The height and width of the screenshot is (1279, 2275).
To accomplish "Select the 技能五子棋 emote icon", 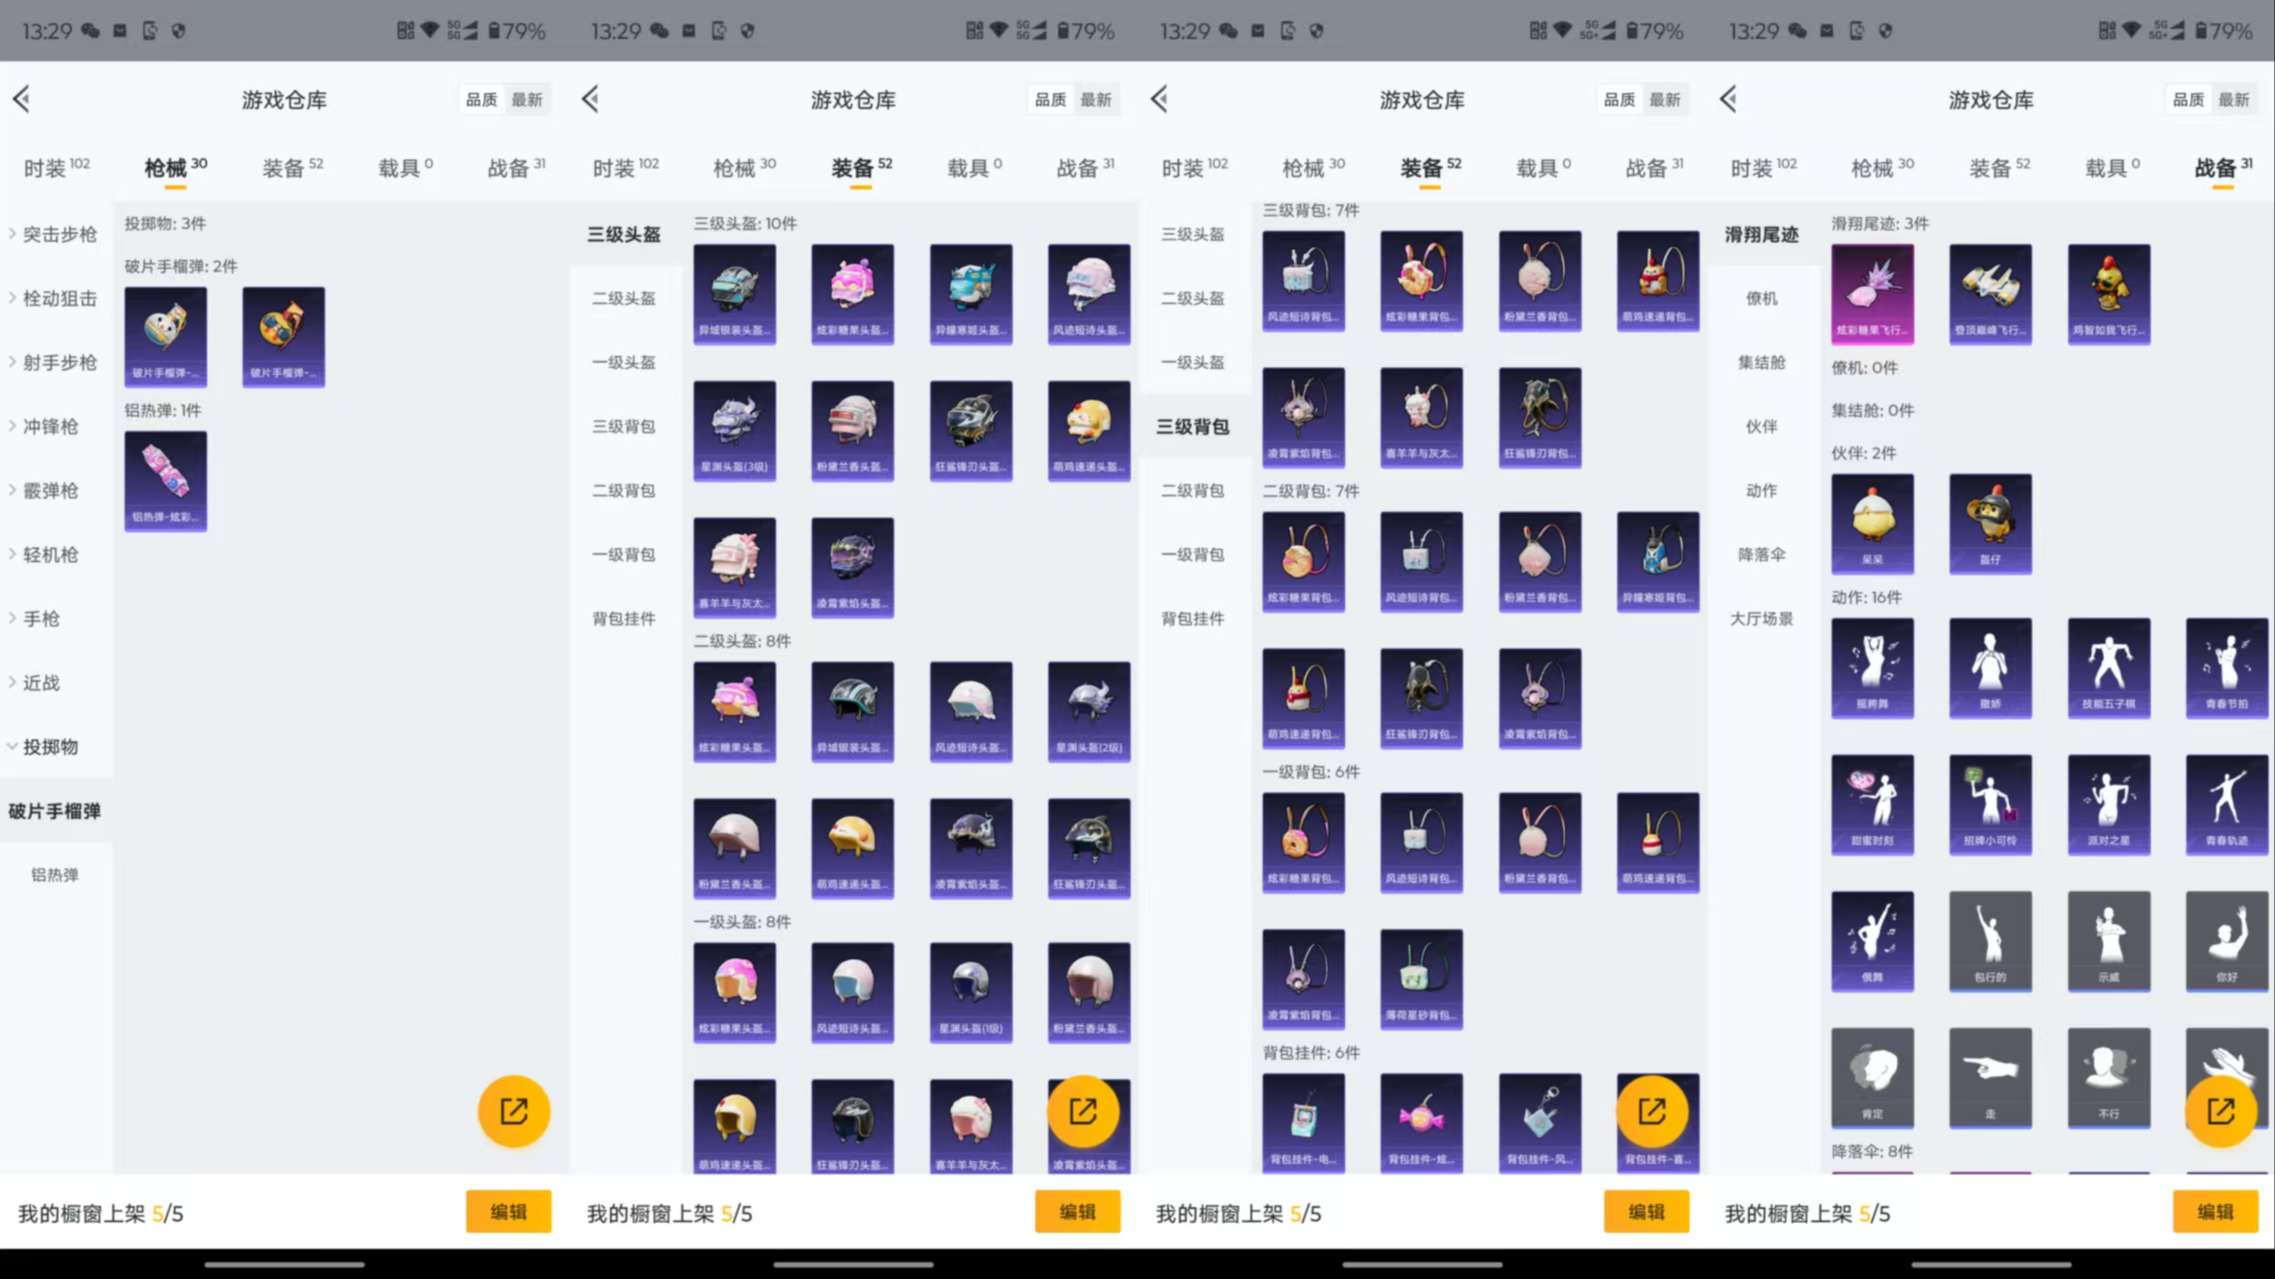I will (2108, 667).
